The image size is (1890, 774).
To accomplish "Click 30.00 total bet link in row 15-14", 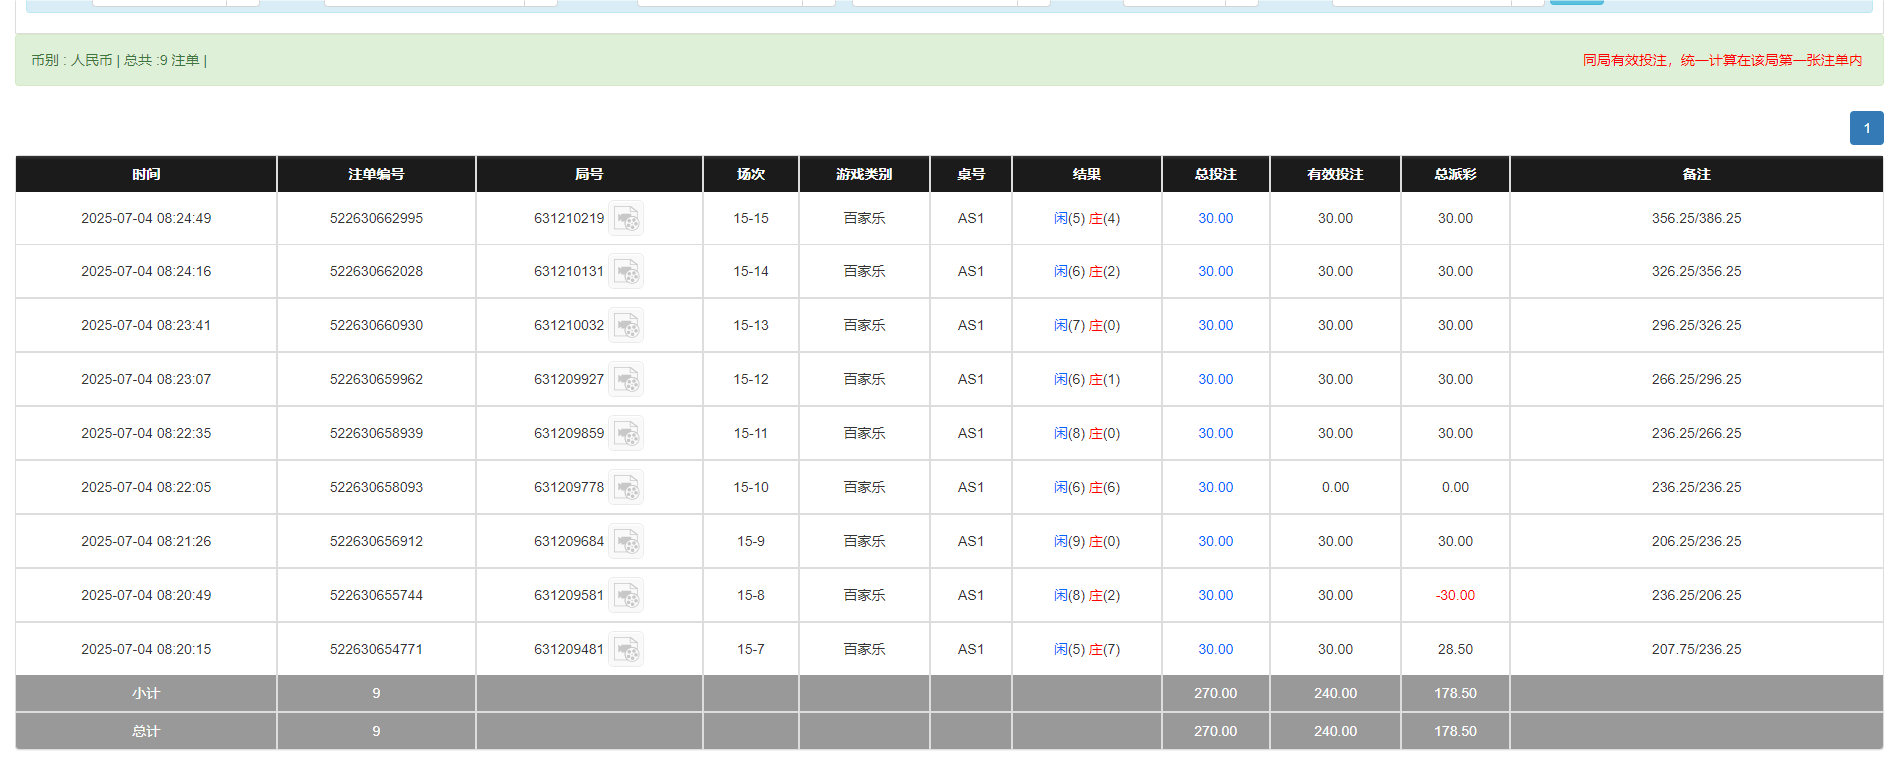I will pyautogui.click(x=1215, y=272).
